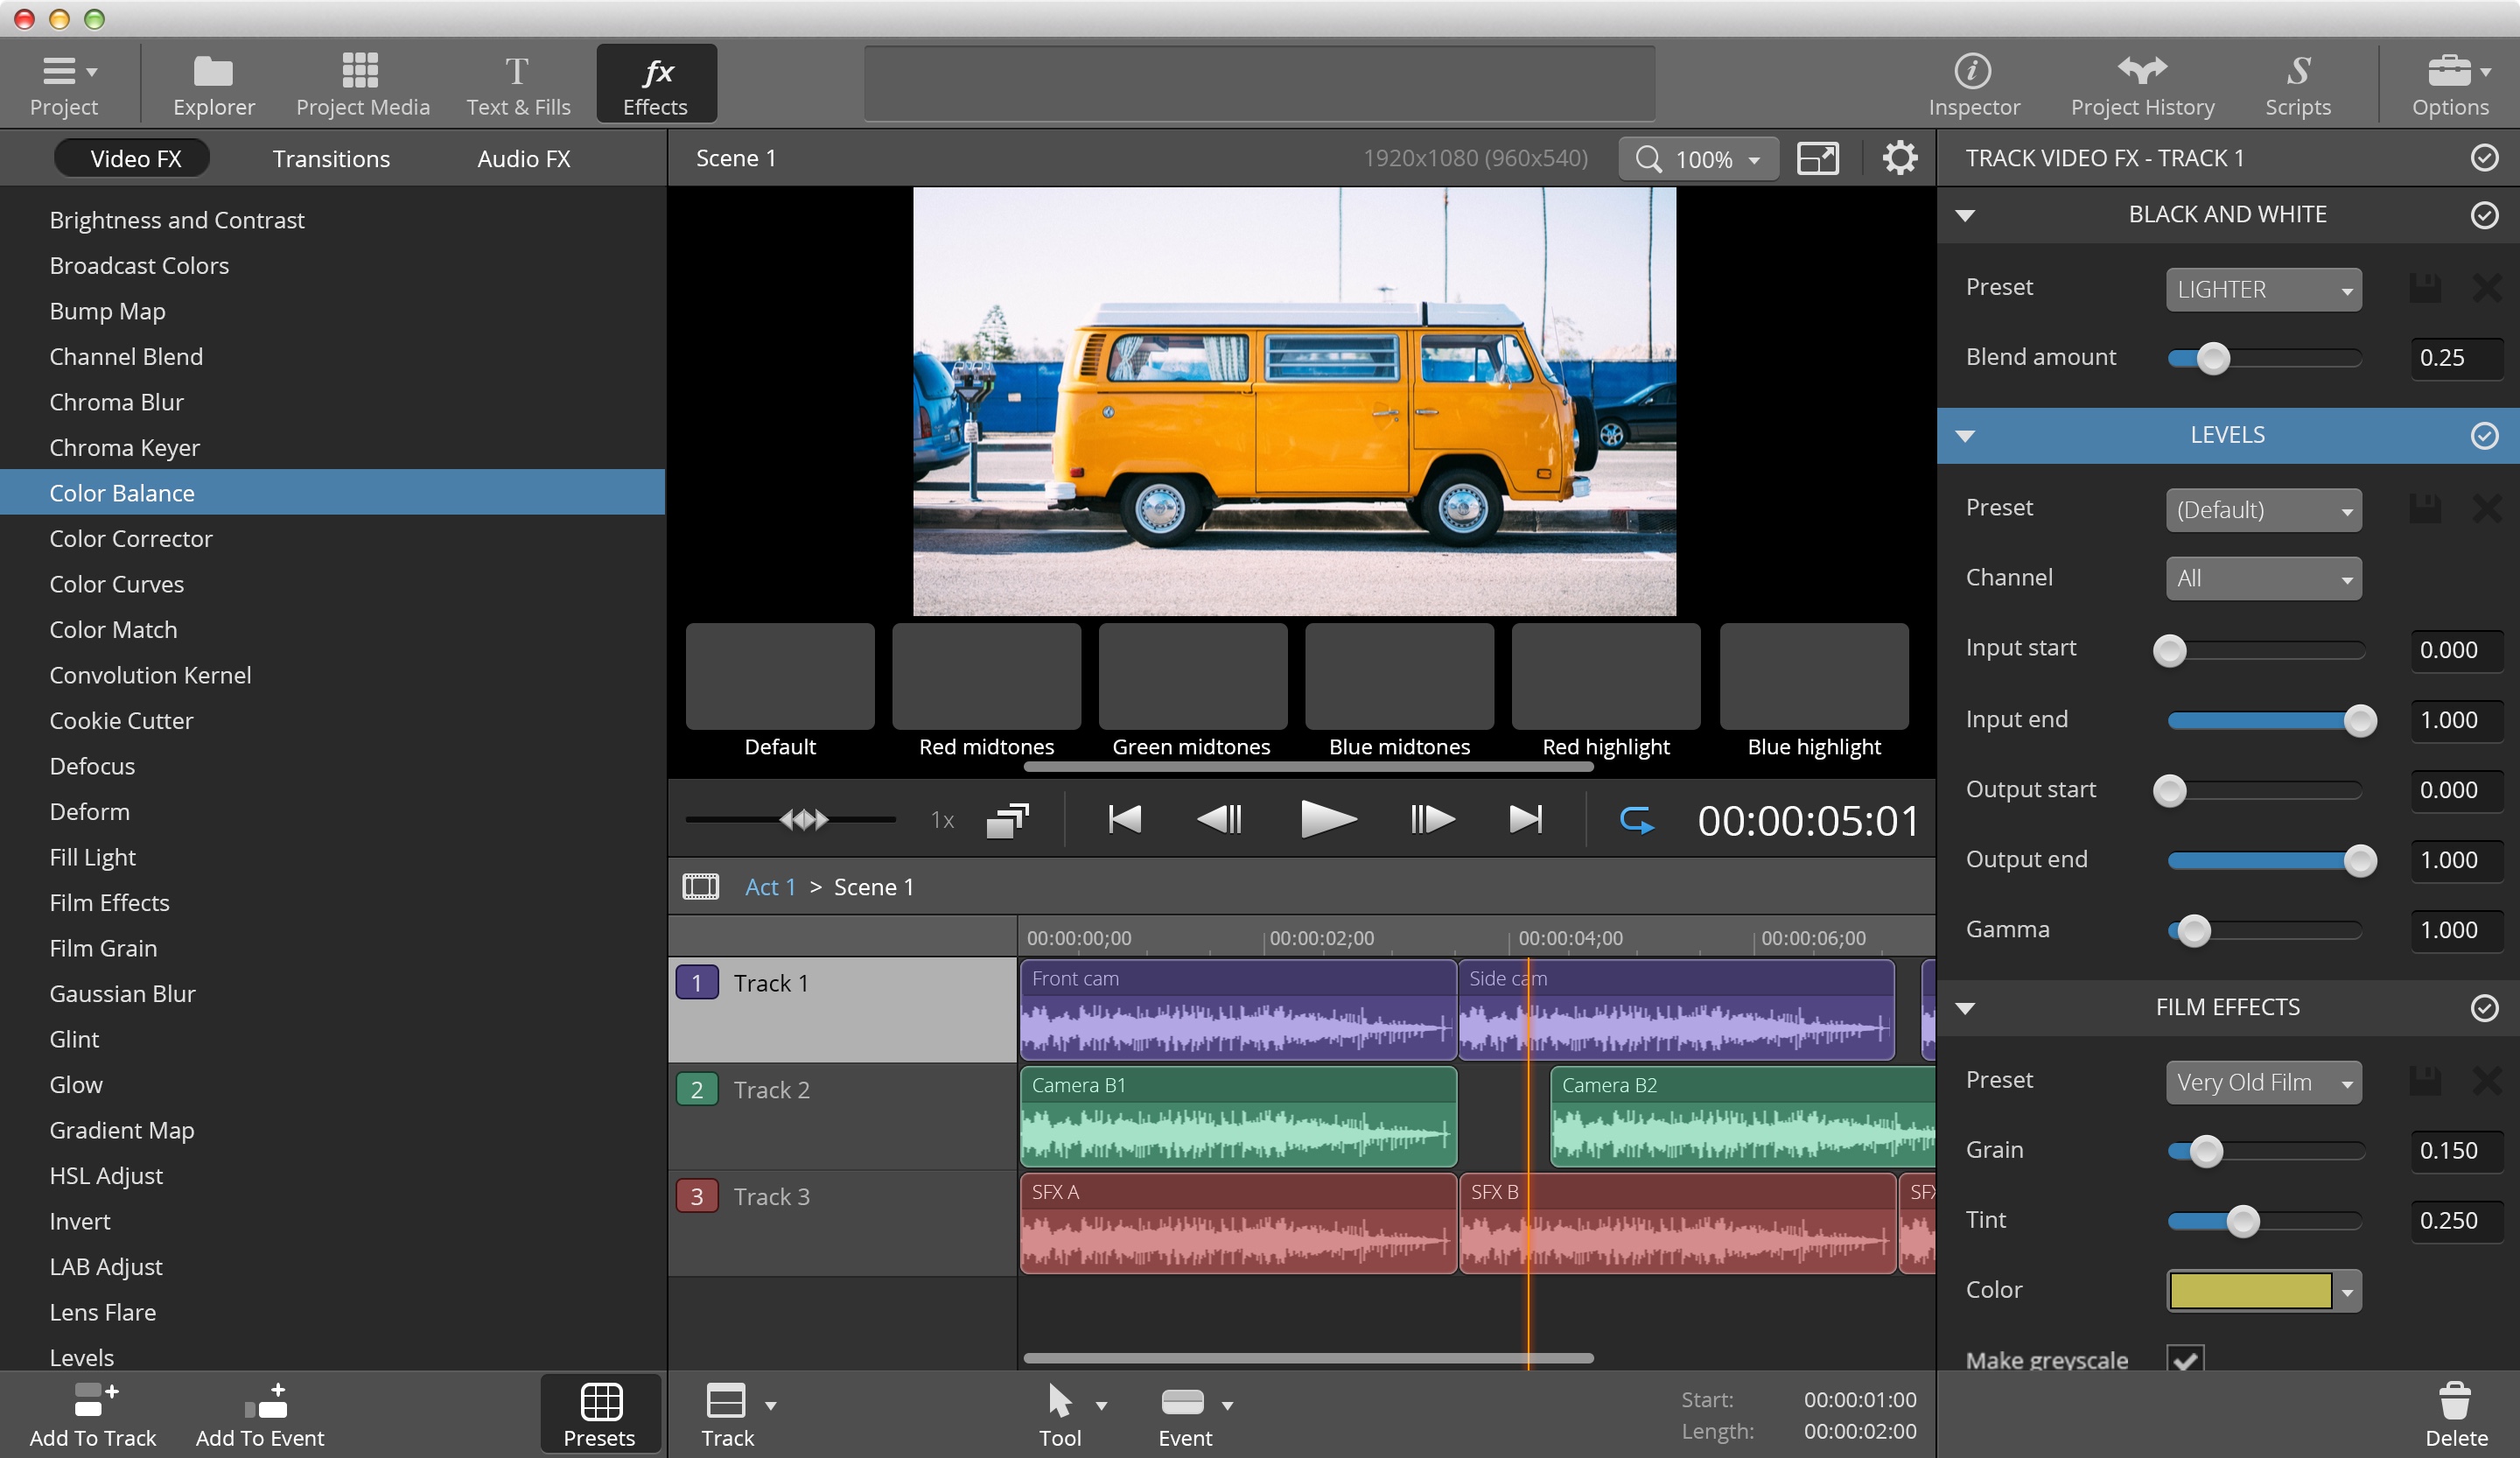Open Project History
Viewport: 2520px width, 1458px height.
(x=2142, y=83)
